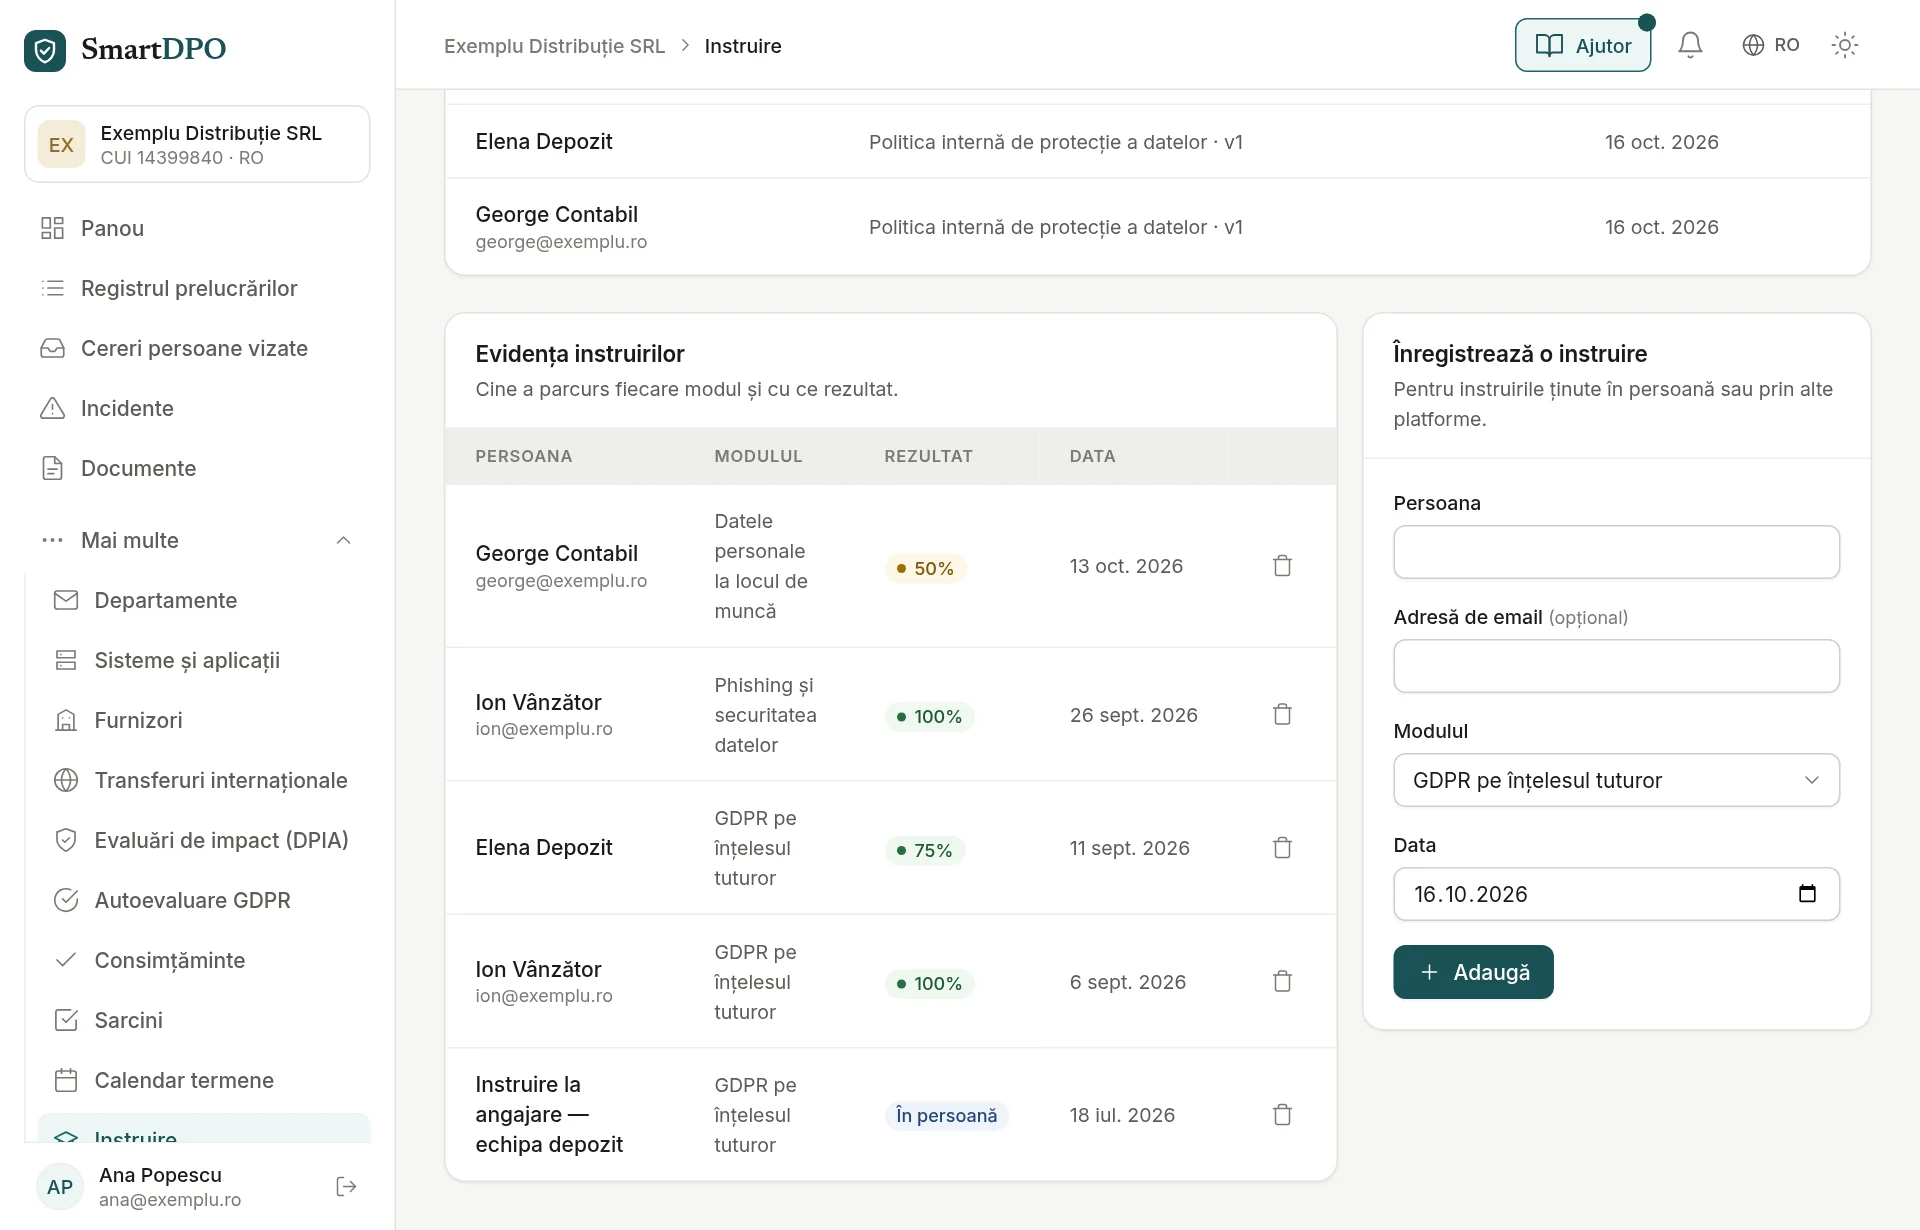Click the În persoană badge
The image size is (1920, 1230).
(946, 1115)
